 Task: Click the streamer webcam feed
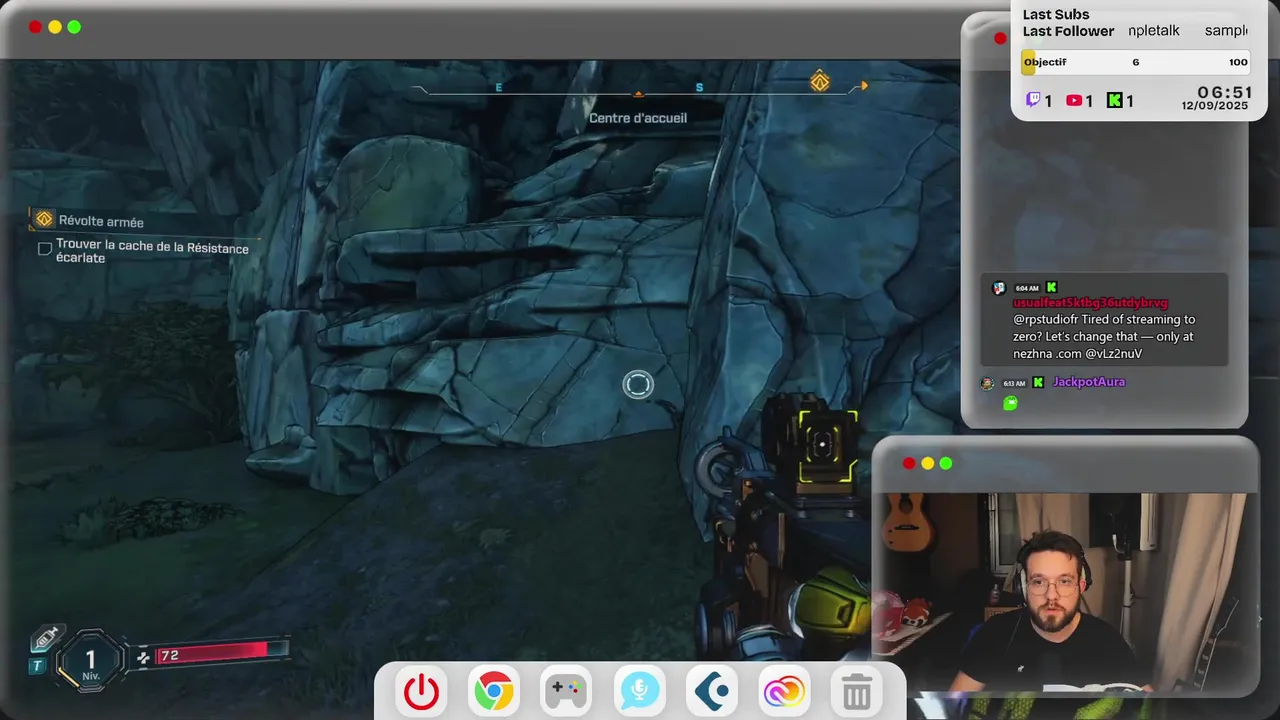tap(1065, 593)
